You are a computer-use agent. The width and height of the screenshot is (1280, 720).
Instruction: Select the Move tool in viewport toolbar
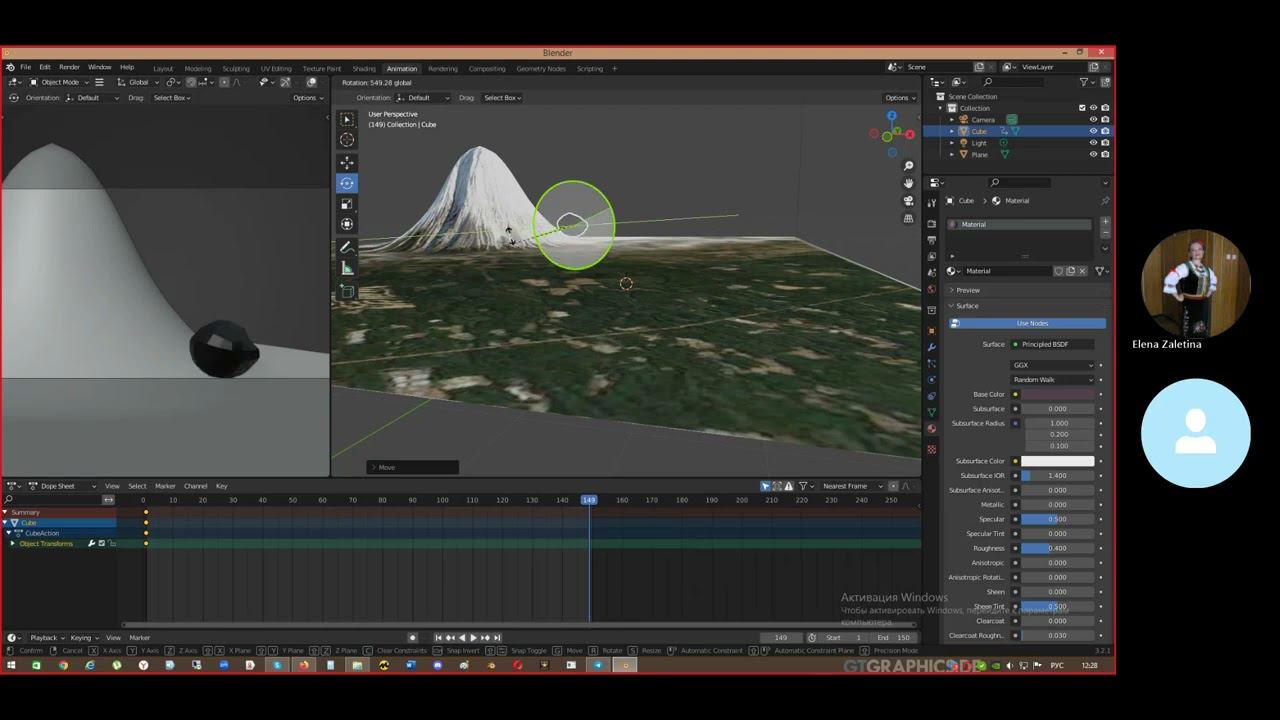tap(347, 162)
